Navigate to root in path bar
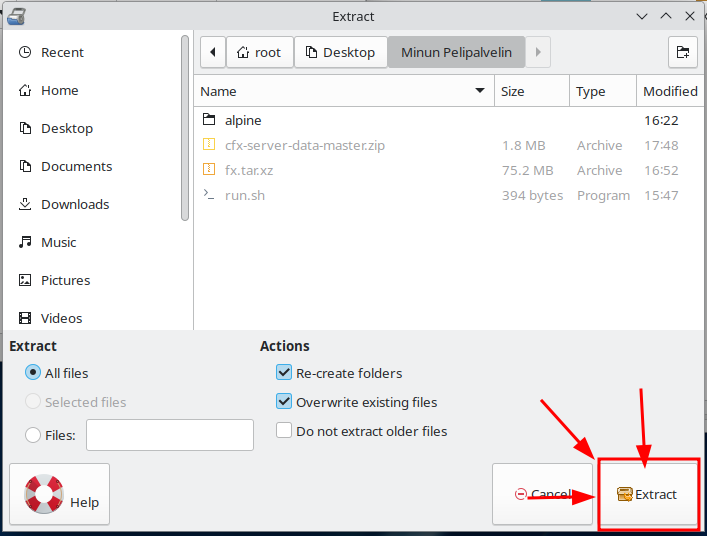This screenshot has height=536, width=707. pyautogui.click(x=260, y=53)
